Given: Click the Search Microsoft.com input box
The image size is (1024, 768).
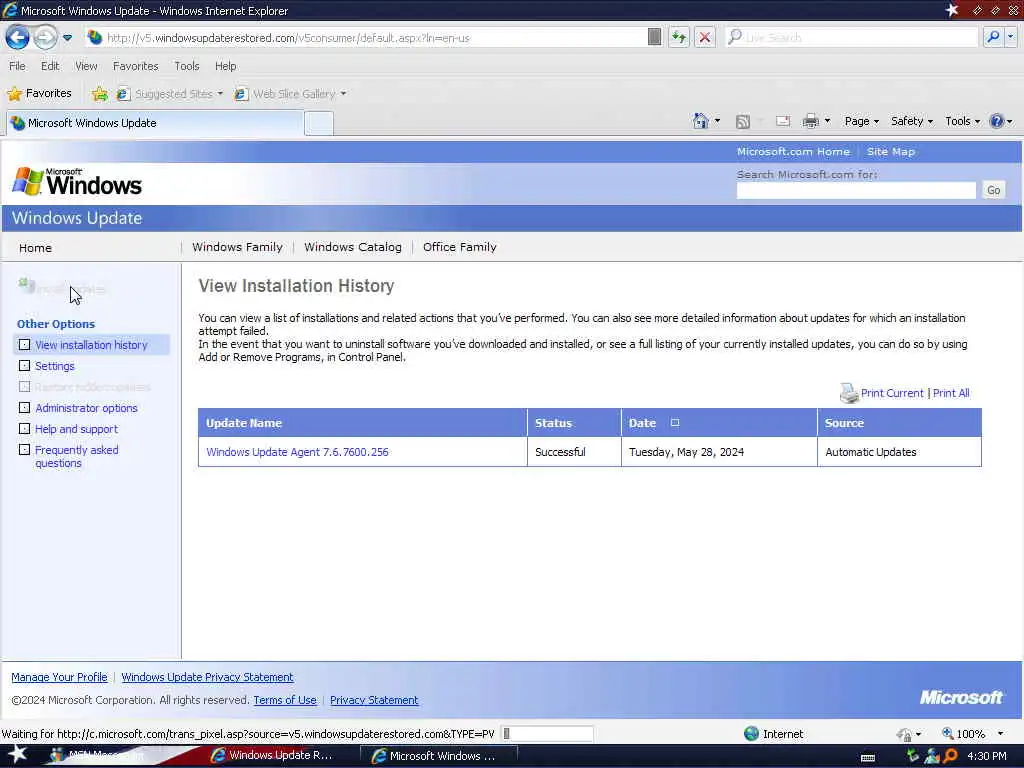Looking at the screenshot, I should (x=856, y=190).
